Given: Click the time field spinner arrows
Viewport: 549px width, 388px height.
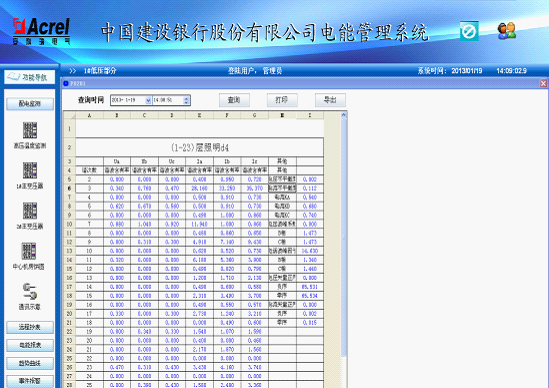Looking at the screenshot, I should pos(186,100).
